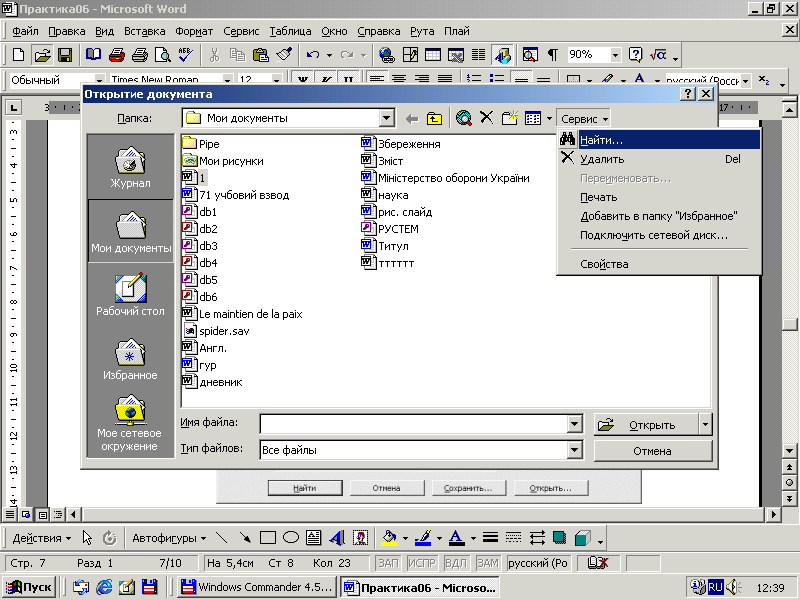Open the Избранное place in sidebar
Viewport: 800px width, 600px height.
click(131, 360)
